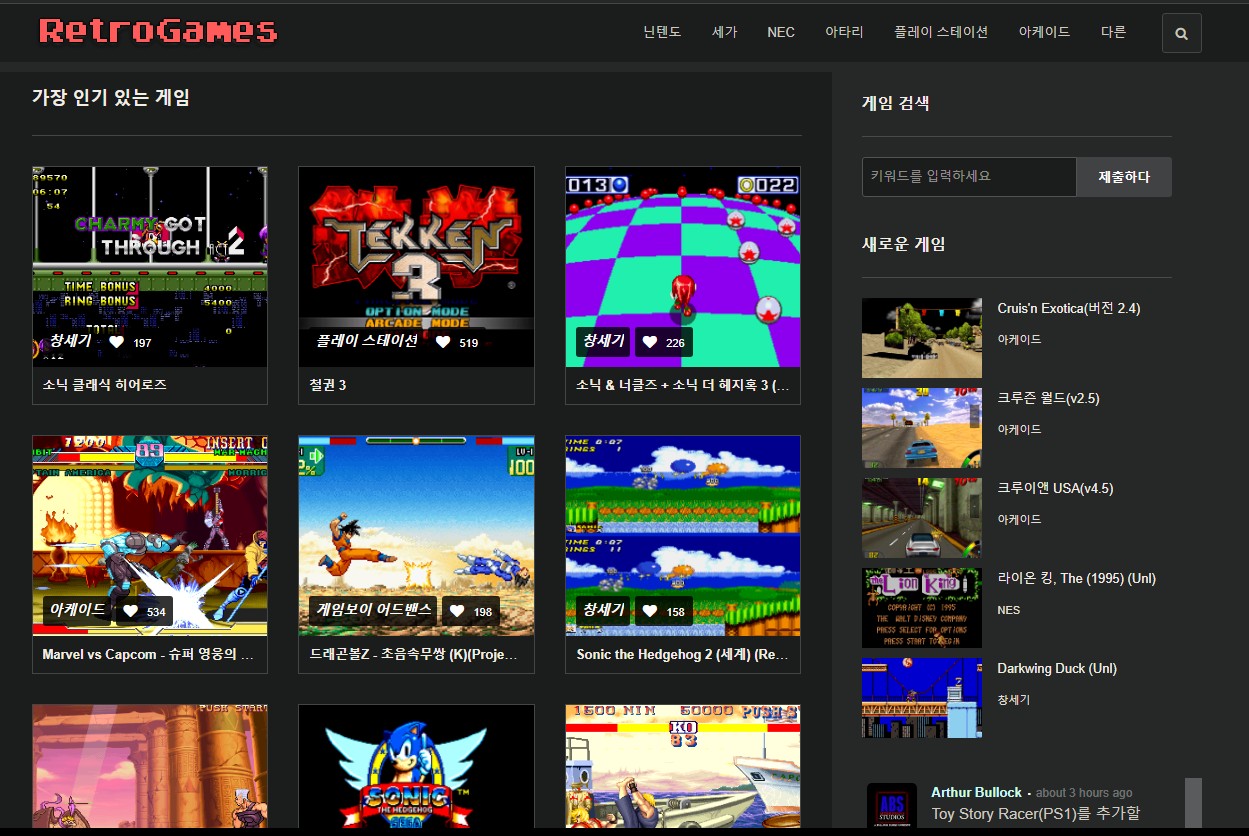Image resolution: width=1249 pixels, height=836 pixels.
Task: Click heart icon on Sonic the Hedgehog 2 (158)
Action: point(649,611)
